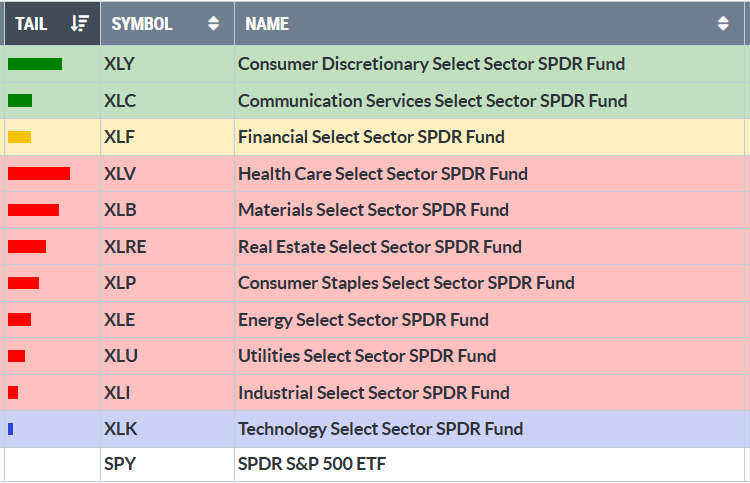Click the red tail bar for XLP
750x483 pixels.
coord(24,283)
